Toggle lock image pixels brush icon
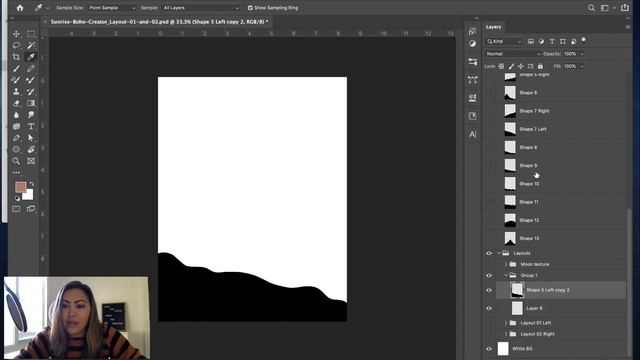 point(511,66)
